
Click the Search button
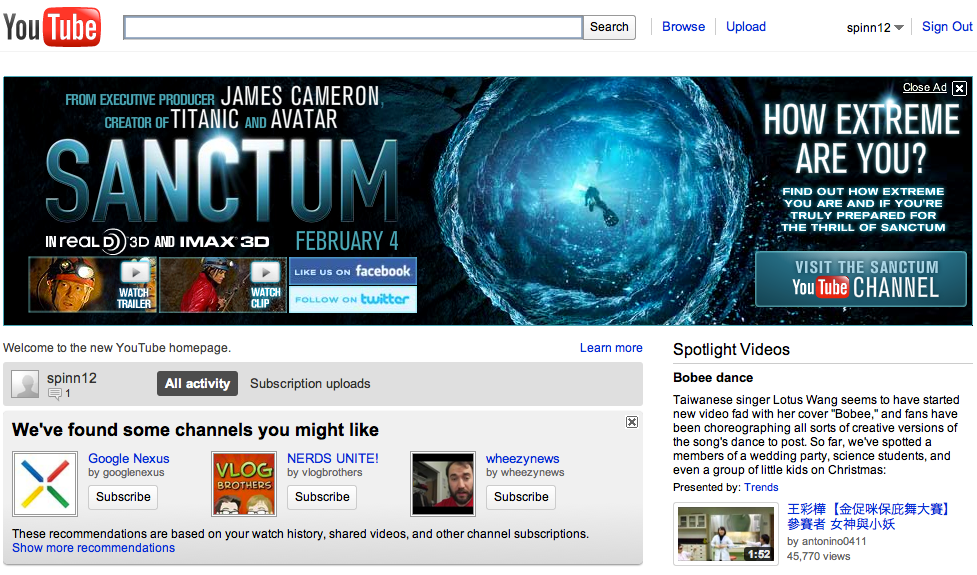click(609, 27)
